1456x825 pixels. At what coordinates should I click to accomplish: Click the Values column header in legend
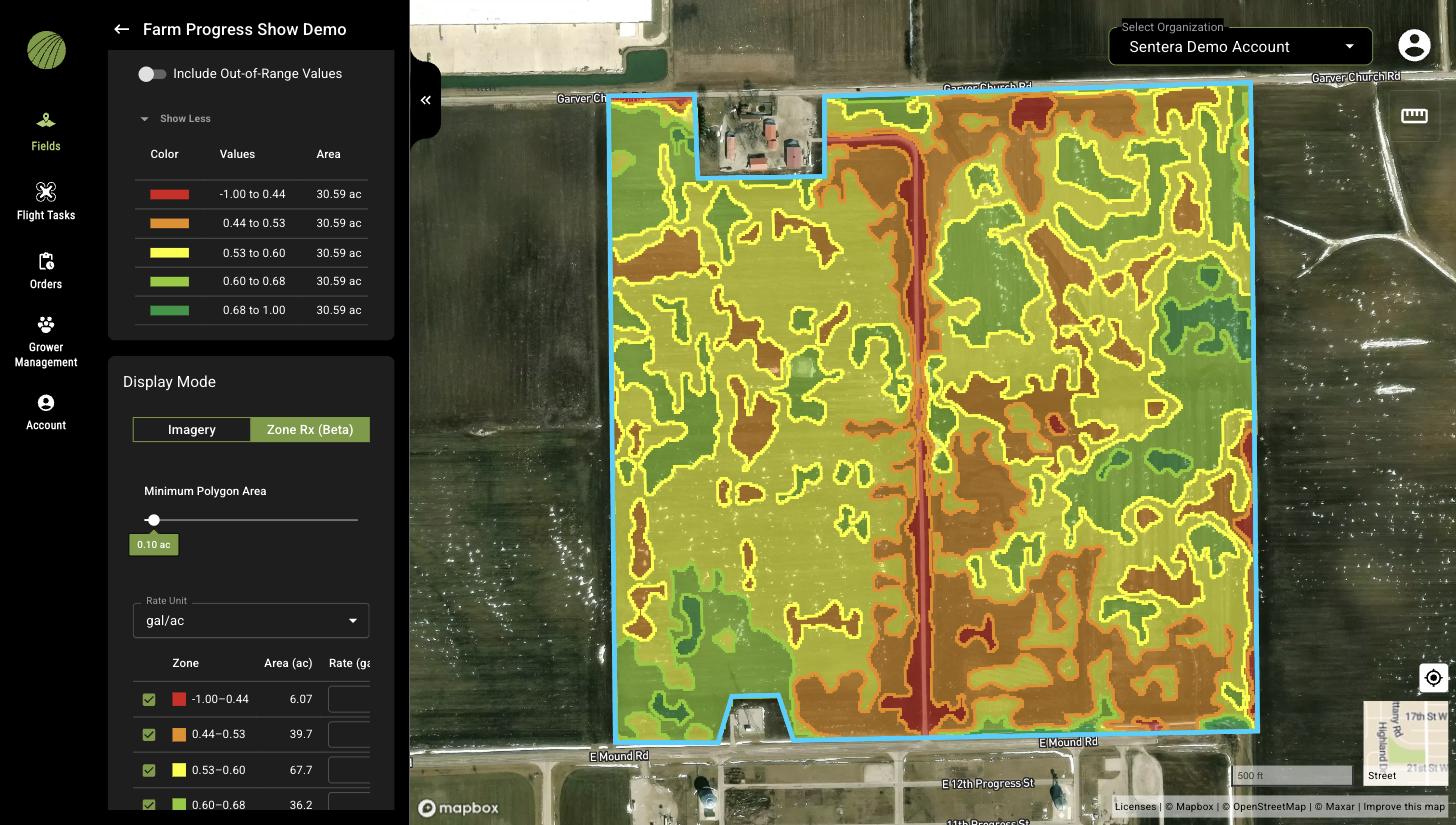click(x=237, y=154)
